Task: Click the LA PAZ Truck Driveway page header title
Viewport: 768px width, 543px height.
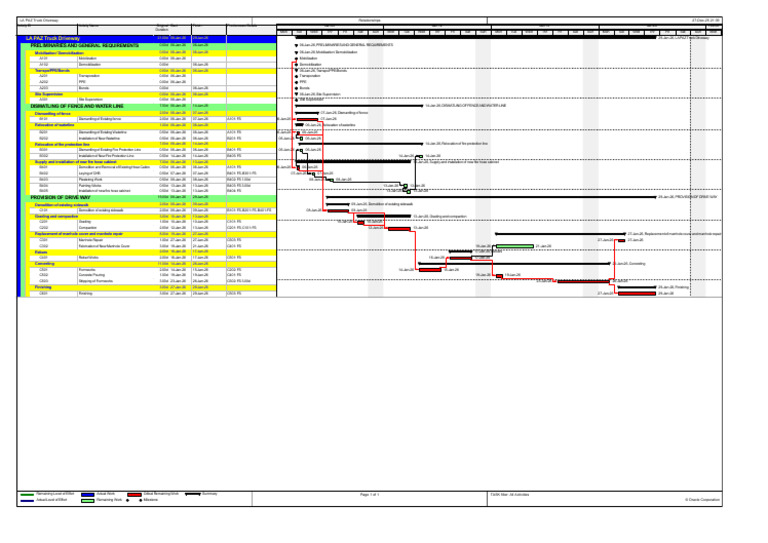Action: click(x=39, y=21)
